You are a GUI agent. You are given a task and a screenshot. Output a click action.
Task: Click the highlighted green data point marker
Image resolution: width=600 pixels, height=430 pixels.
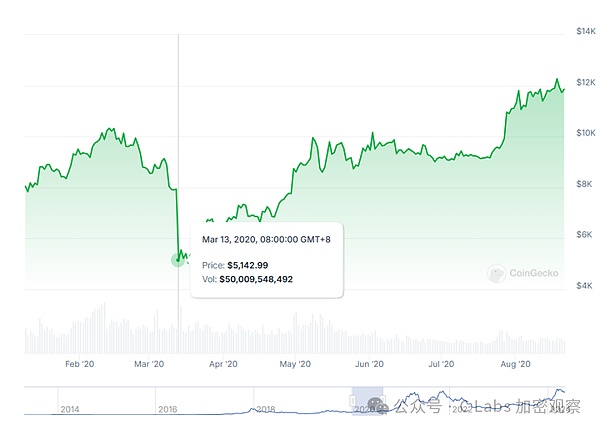click(178, 259)
